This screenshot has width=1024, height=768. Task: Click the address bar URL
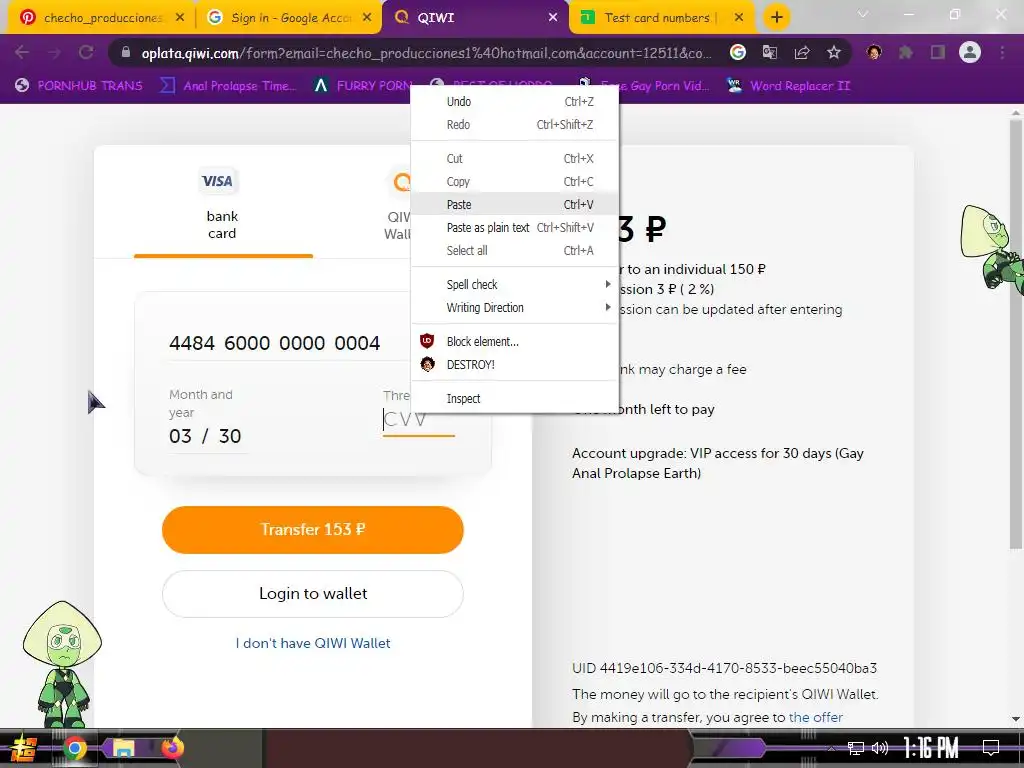click(x=426, y=53)
